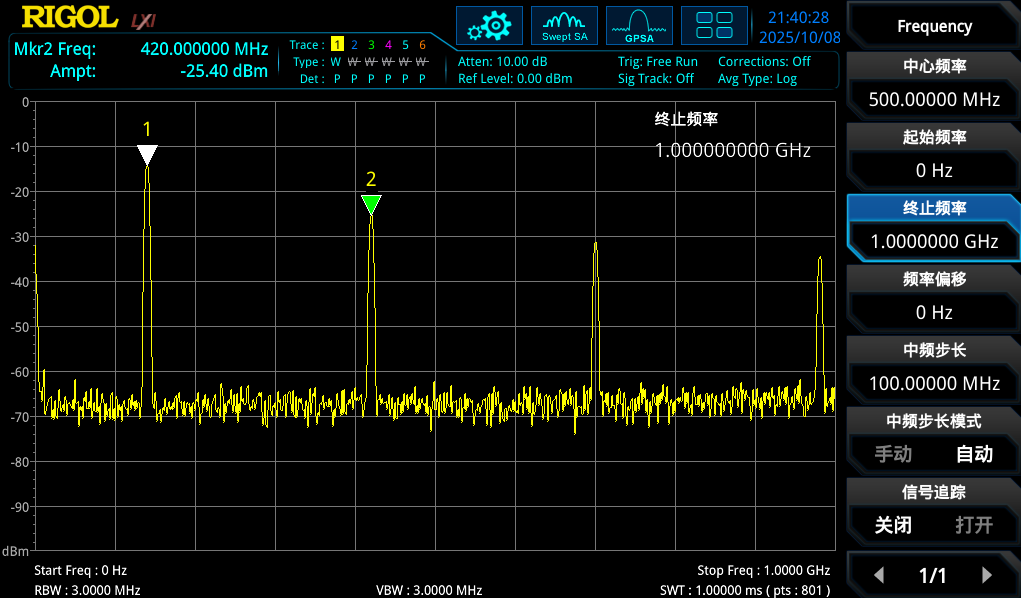Click the 中频步长模式 step mode label

934,421
